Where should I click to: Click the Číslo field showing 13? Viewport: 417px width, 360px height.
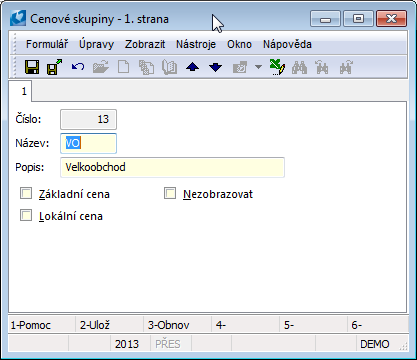pyautogui.click(x=89, y=119)
